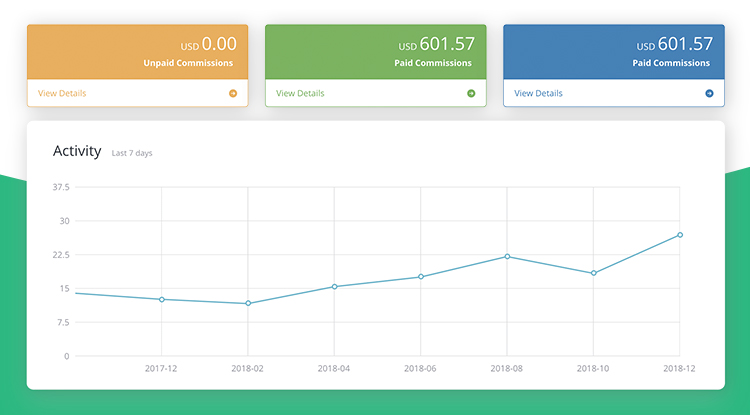Select the 2018-08 peak data point on chart
Image resolution: width=750 pixels, height=415 pixels.
click(x=507, y=256)
